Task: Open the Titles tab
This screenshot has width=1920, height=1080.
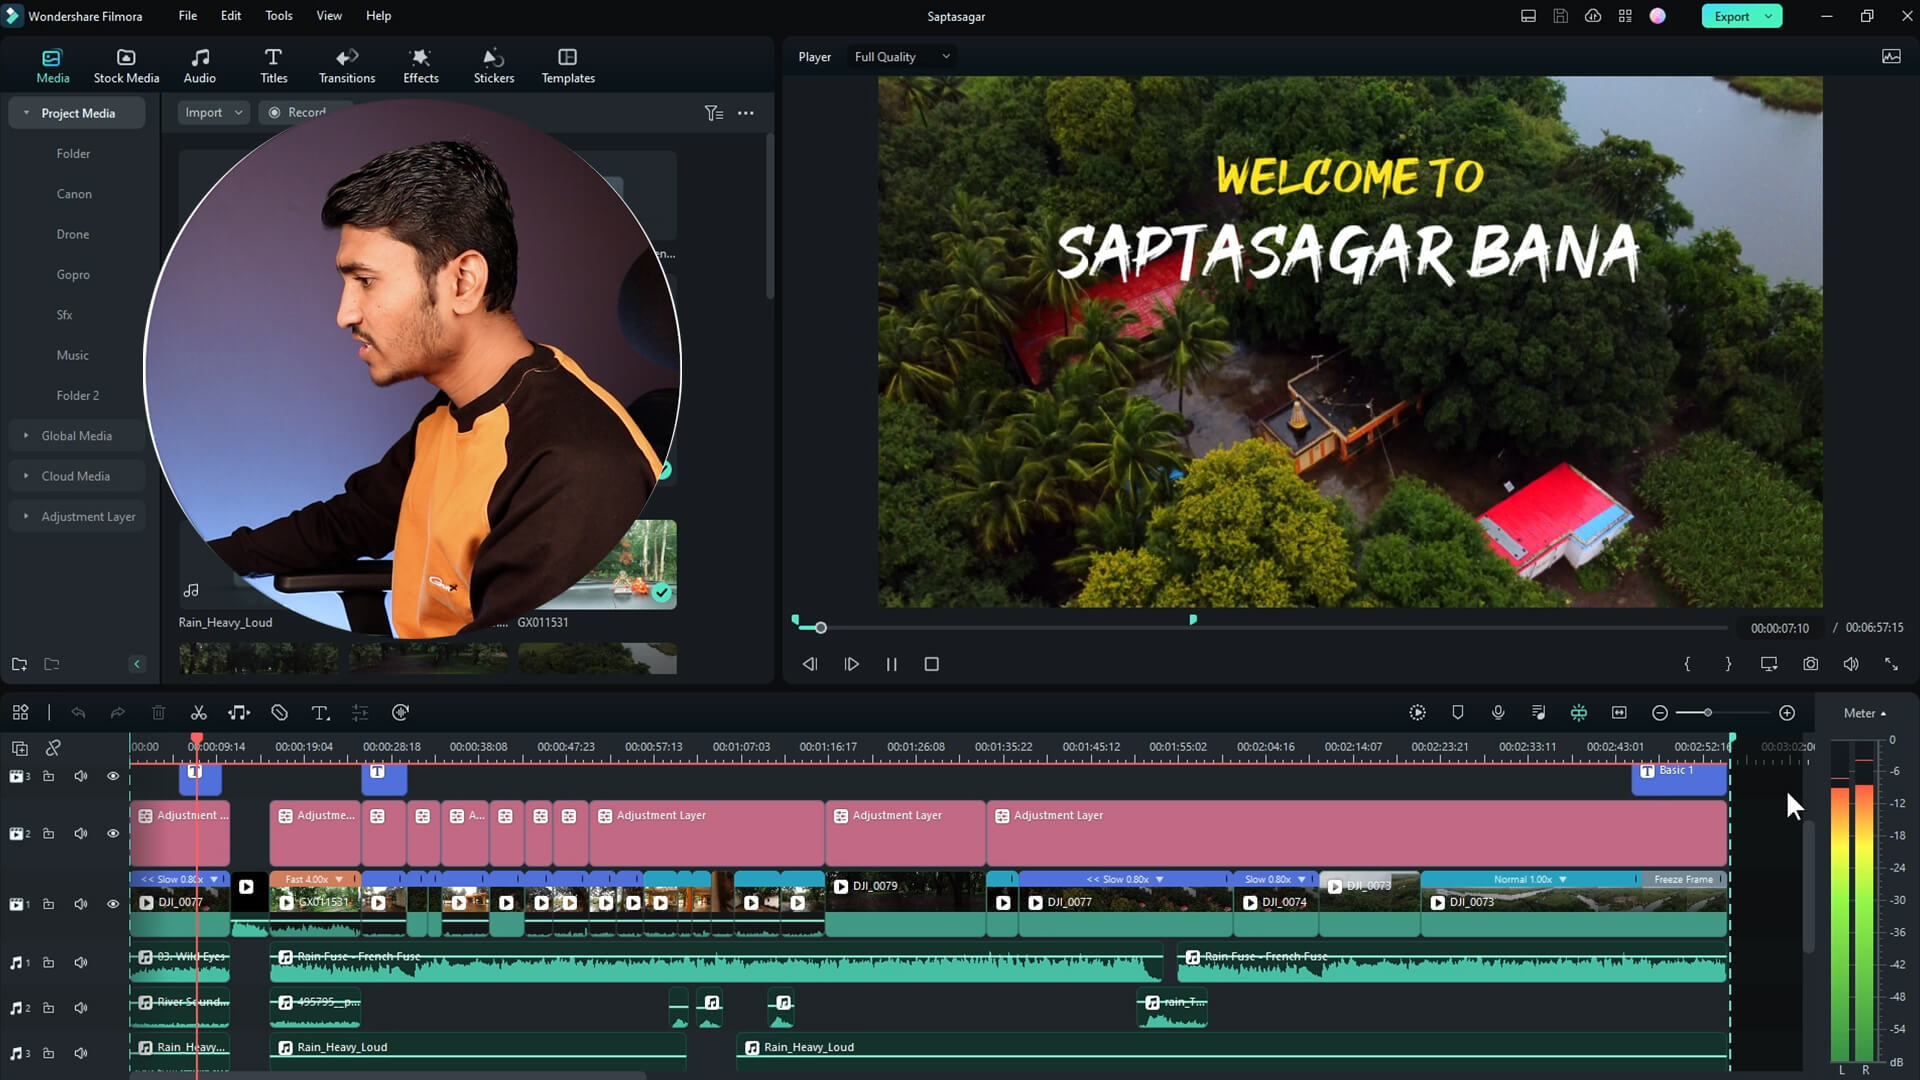Action: (x=273, y=66)
